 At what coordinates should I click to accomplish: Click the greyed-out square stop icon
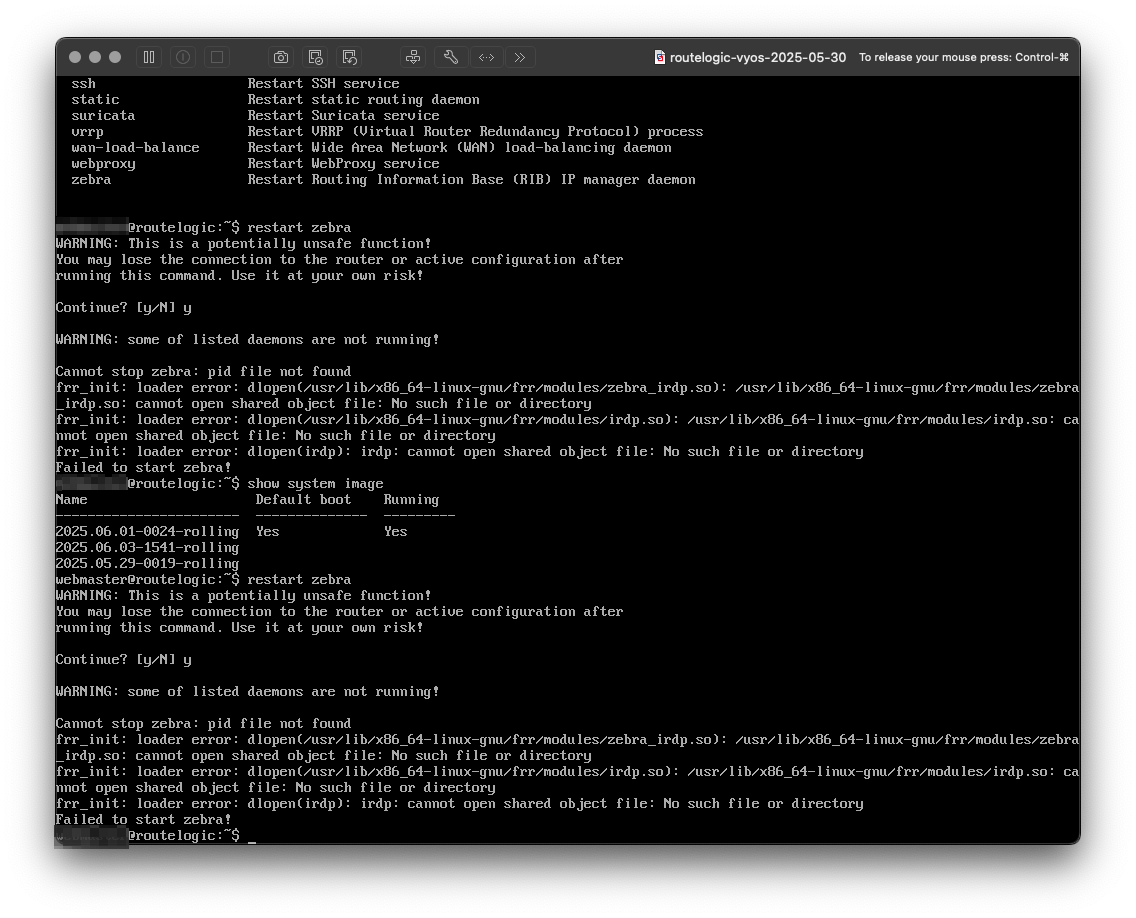217,57
